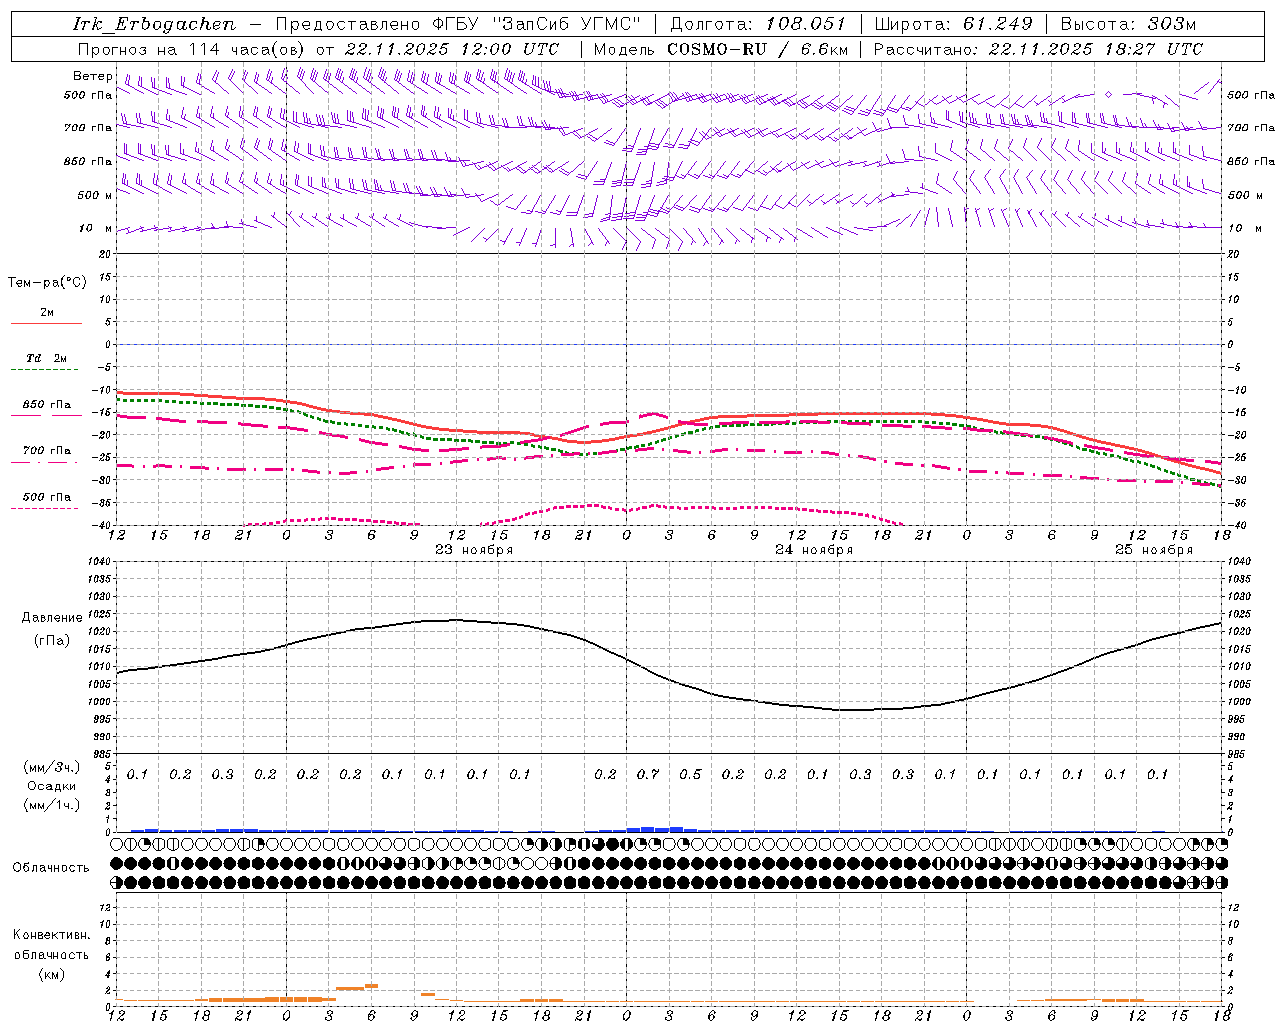Click the left '500 м' wind level label
The height and width of the screenshot is (1024, 1280).
(96, 195)
